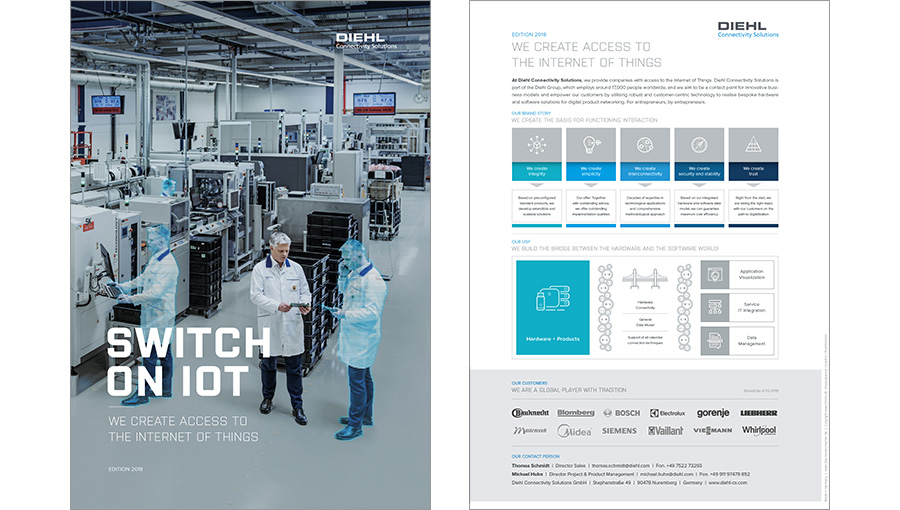This screenshot has height=510, width=900.
Task: Click the security and stability compass icon
Action: 699,143
